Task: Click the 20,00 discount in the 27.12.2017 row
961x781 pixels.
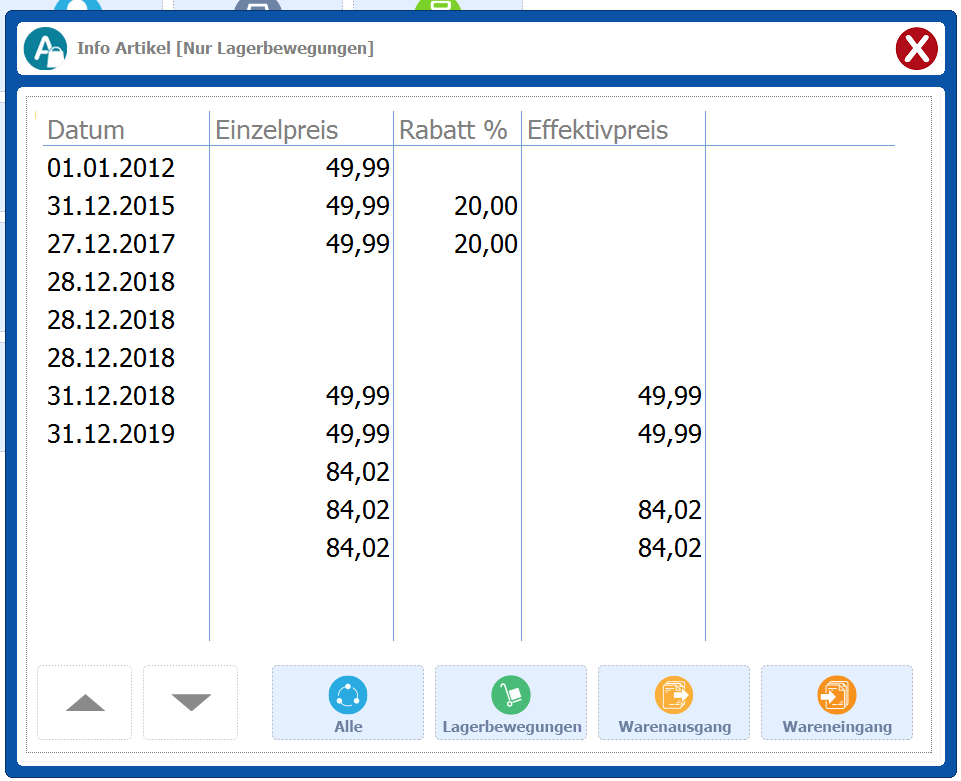Action: [x=486, y=244]
